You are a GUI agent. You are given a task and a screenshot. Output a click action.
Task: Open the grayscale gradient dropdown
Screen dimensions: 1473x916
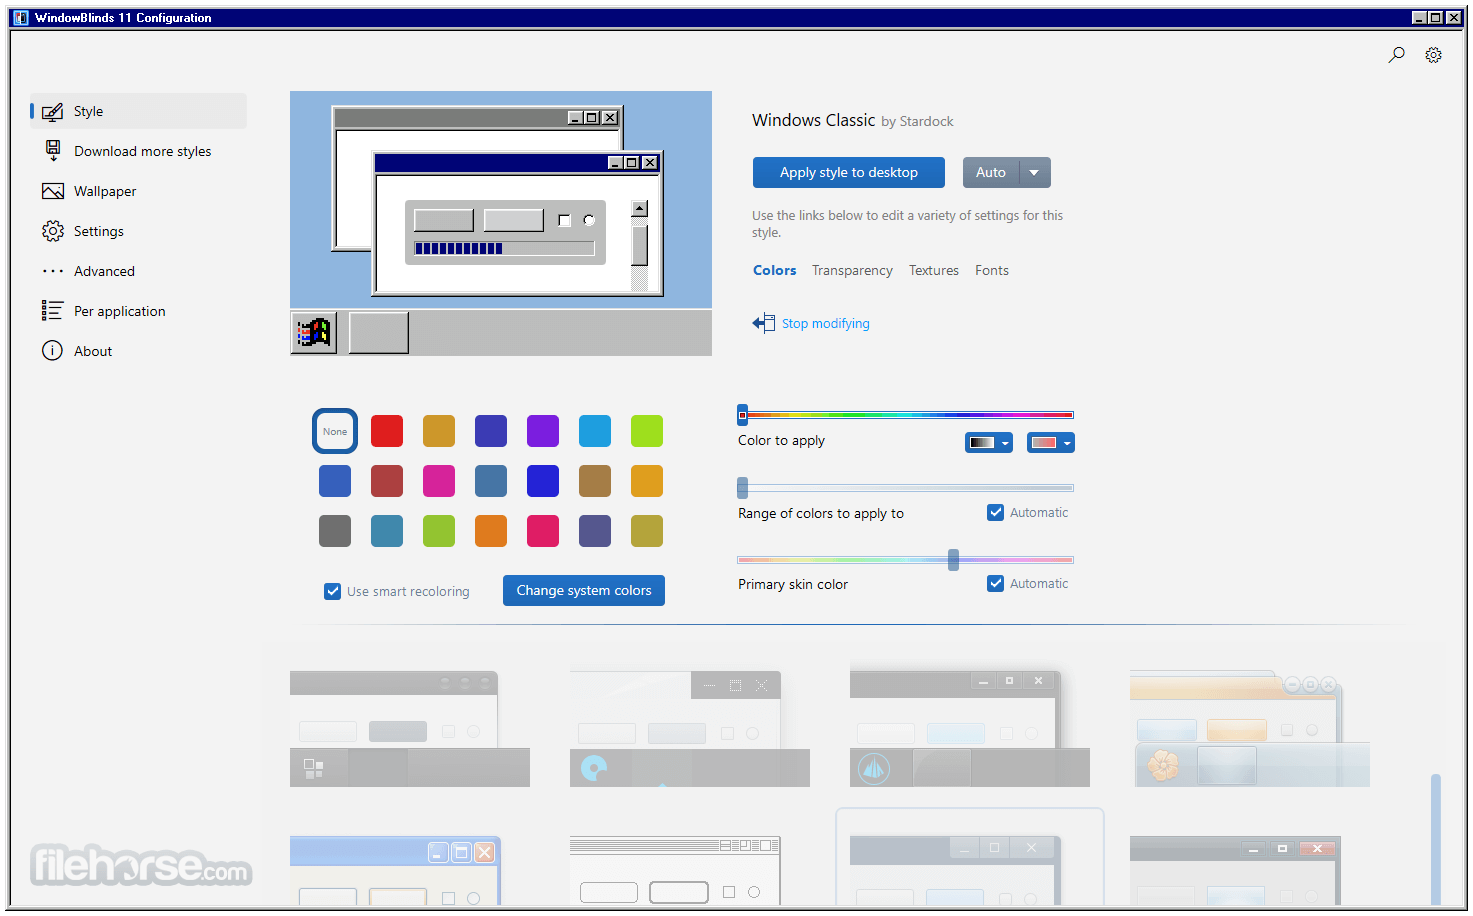click(989, 442)
